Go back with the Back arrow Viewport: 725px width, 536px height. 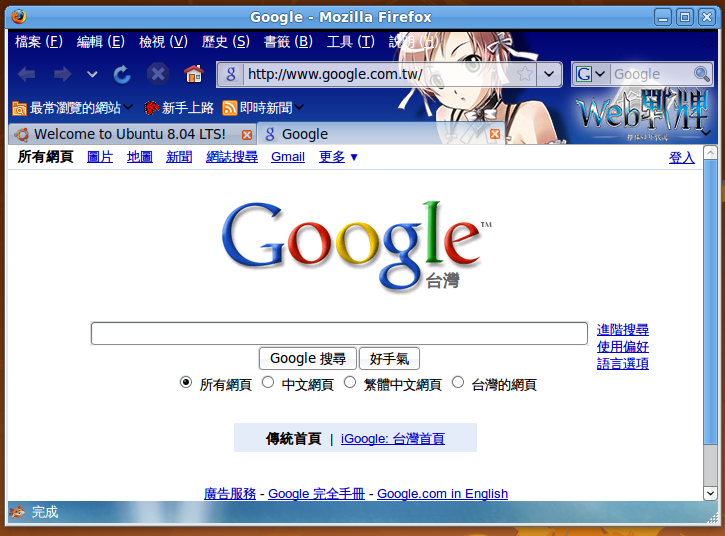[27, 74]
